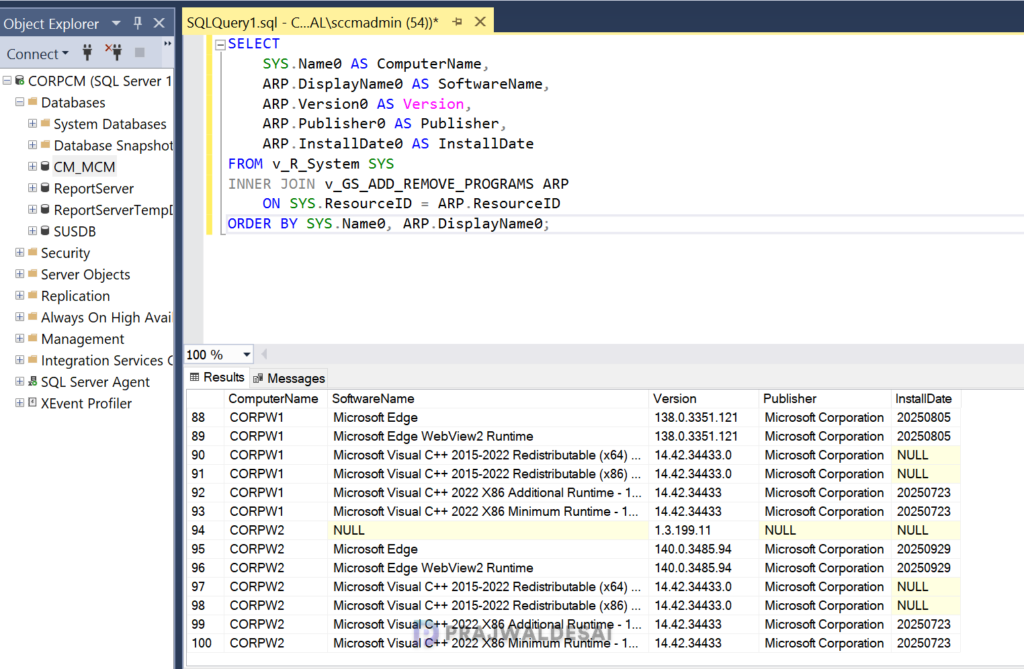The image size is (1024, 669).
Task: Expand the ReportServer database
Action: tap(32, 188)
